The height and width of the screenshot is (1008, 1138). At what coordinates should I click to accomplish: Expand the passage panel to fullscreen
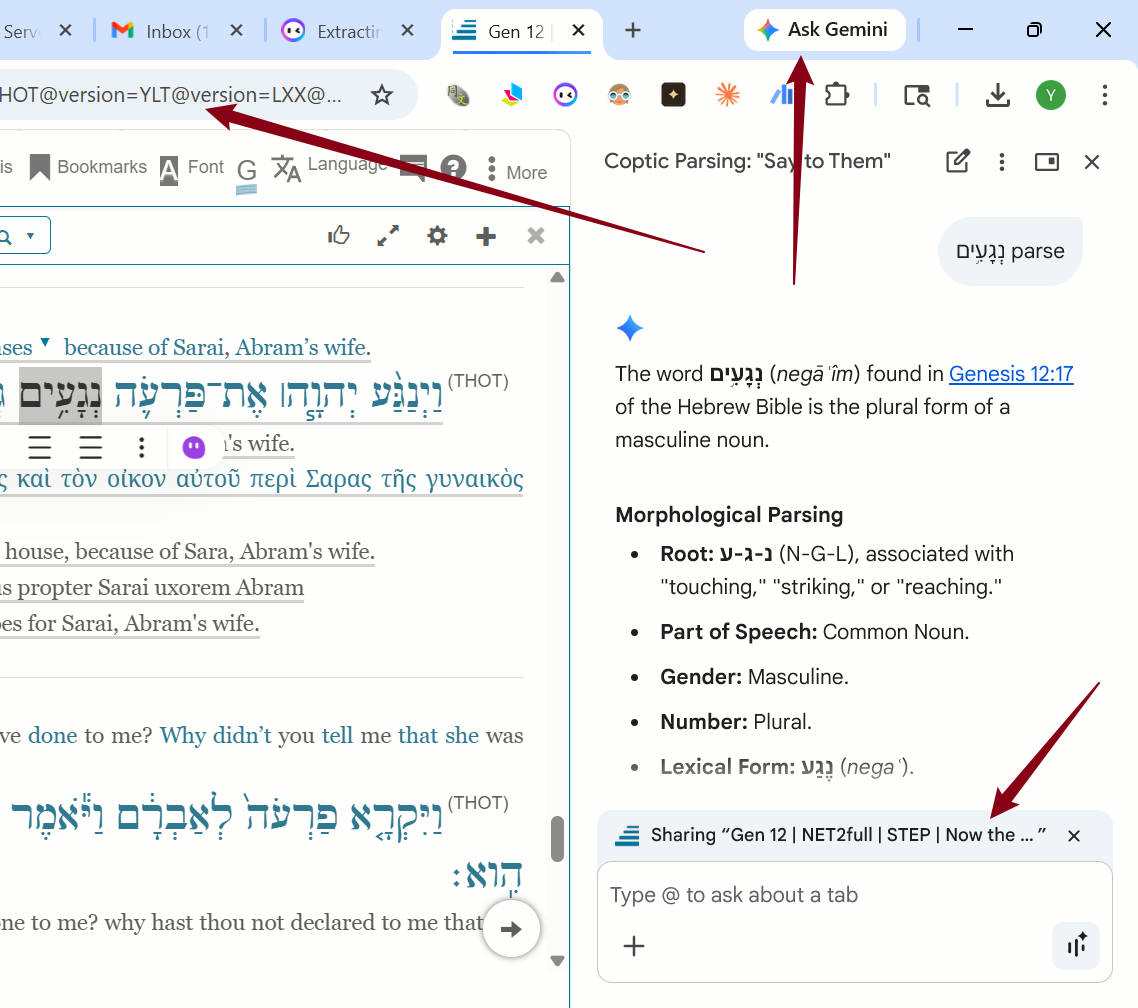click(x=388, y=236)
